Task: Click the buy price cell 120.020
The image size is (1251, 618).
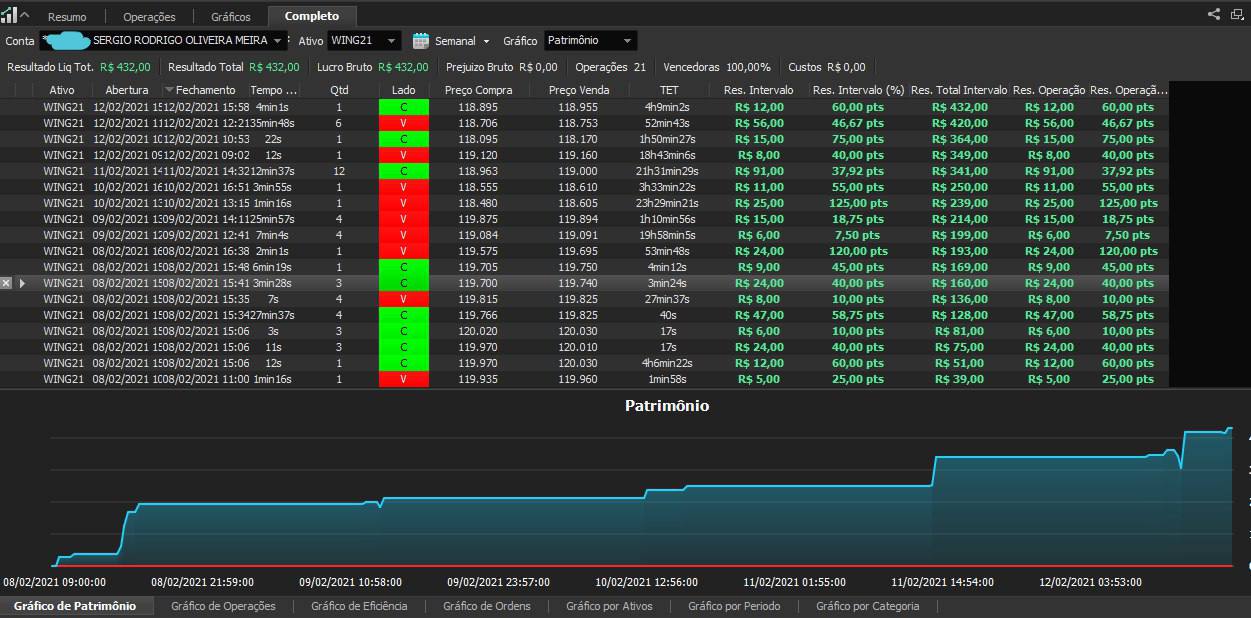Action: (x=478, y=331)
